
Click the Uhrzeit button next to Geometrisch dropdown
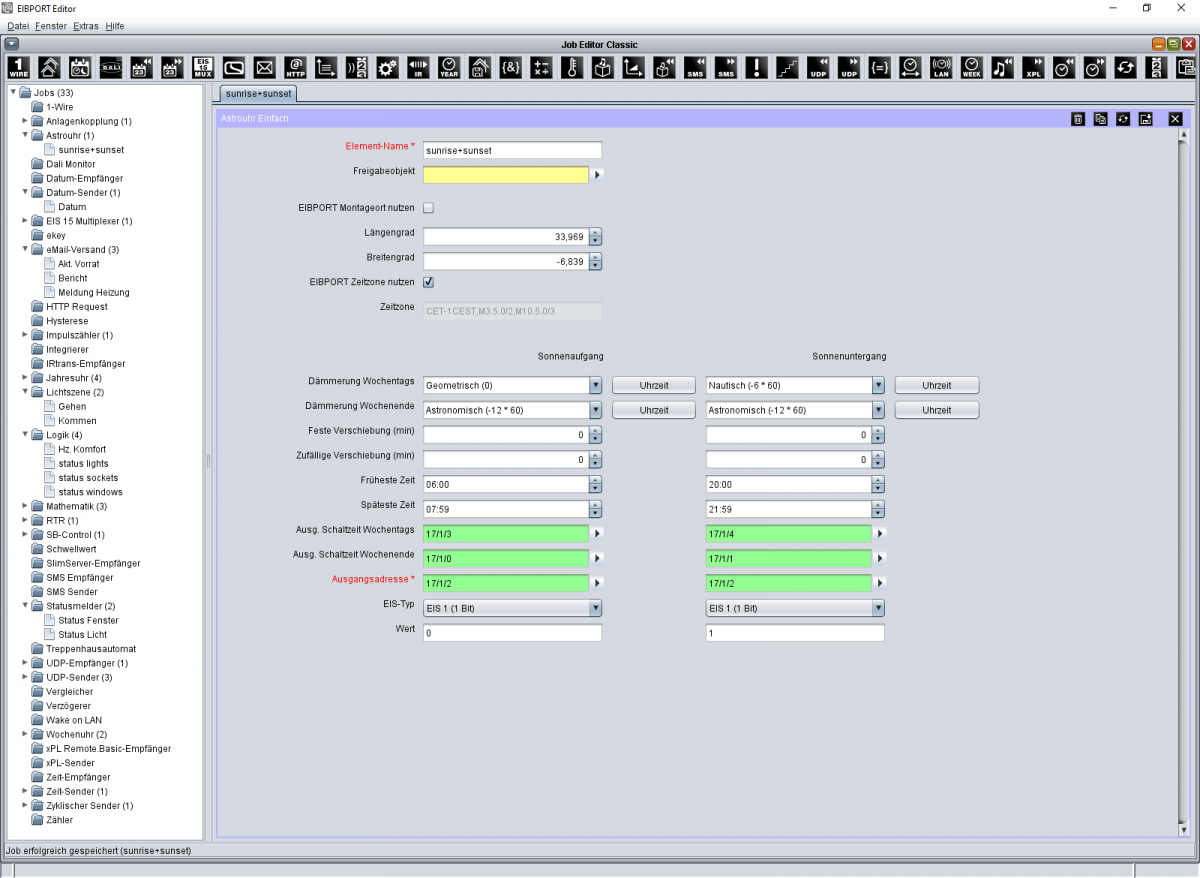point(653,385)
